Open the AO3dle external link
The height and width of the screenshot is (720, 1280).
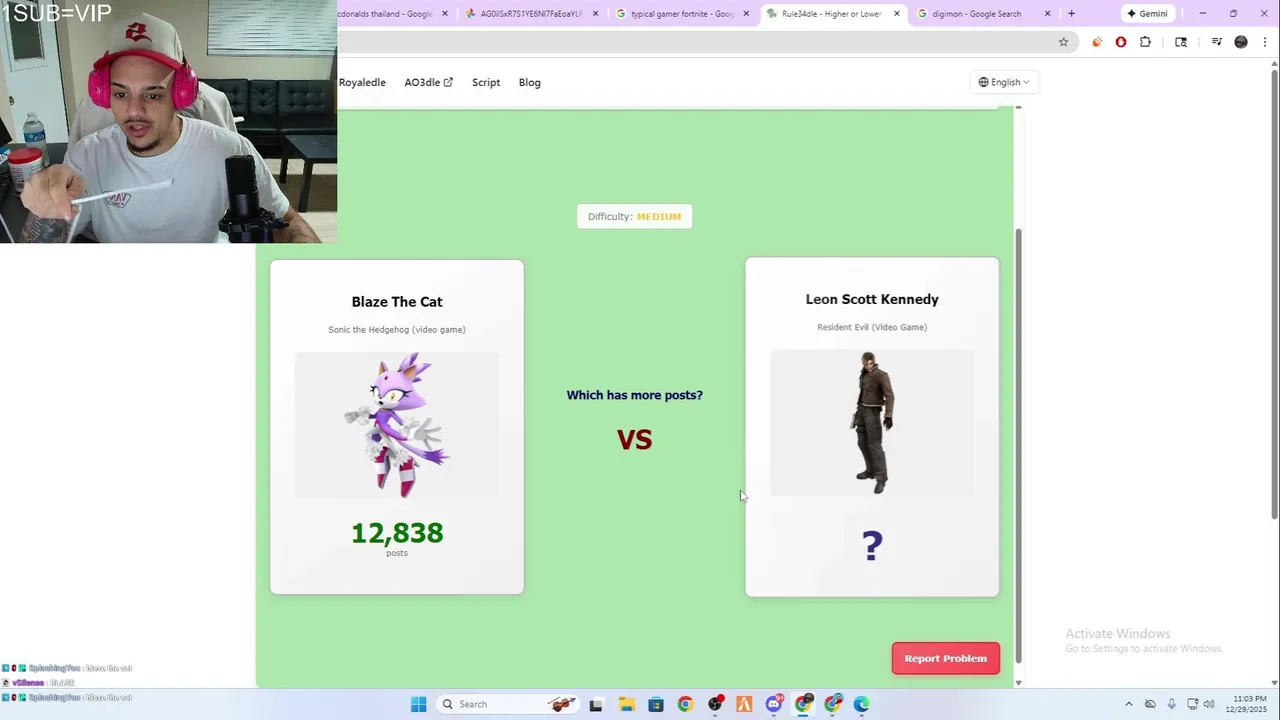click(428, 82)
